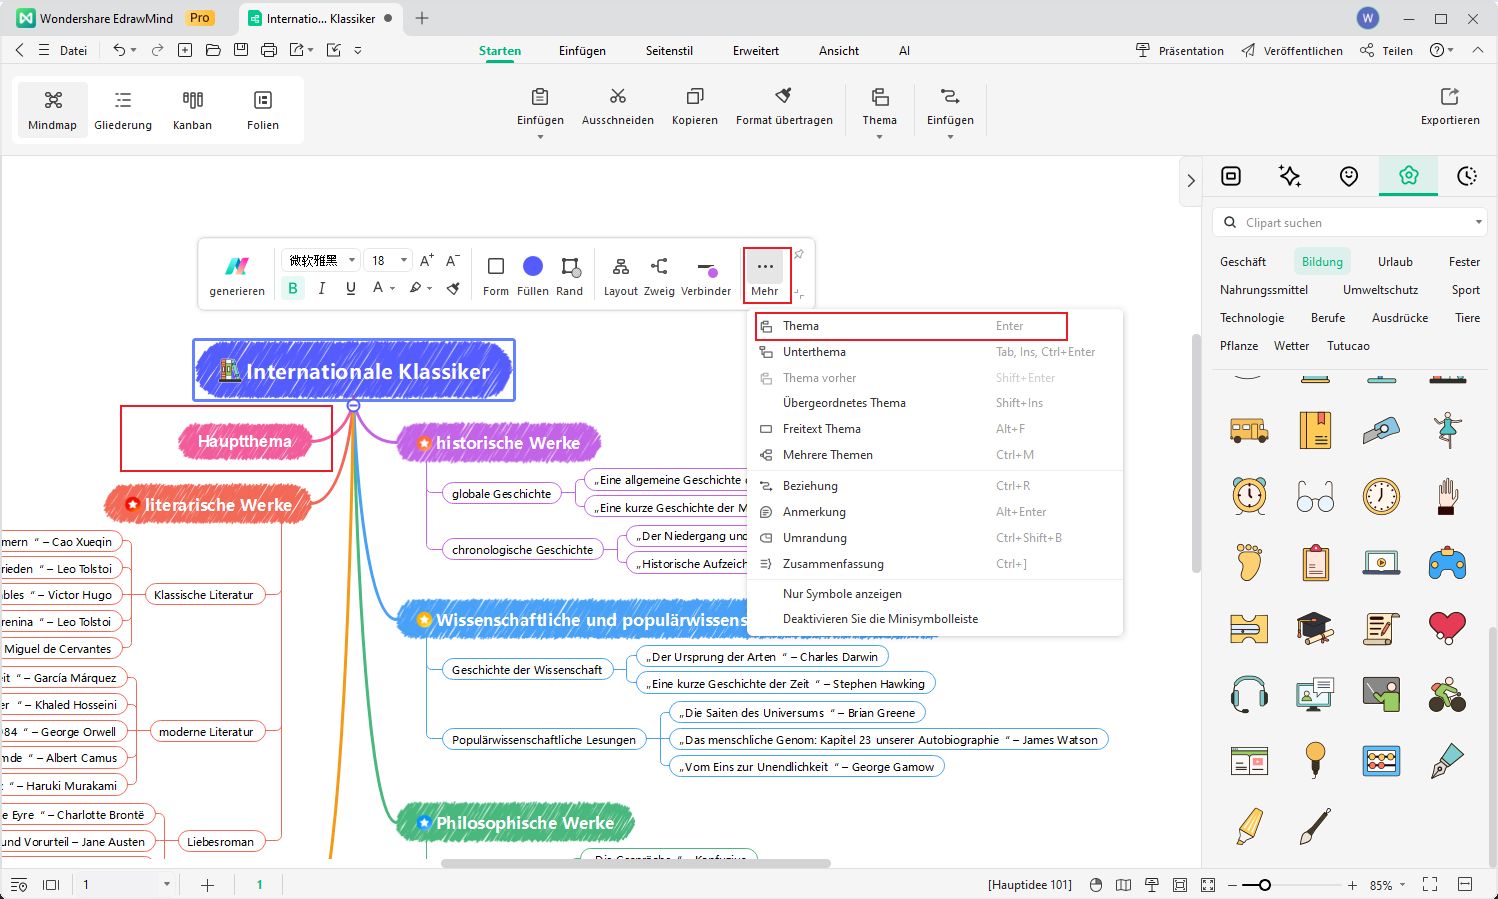The height and width of the screenshot is (899, 1498).
Task: Select the Form shape icon
Action: [x=495, y=266]
